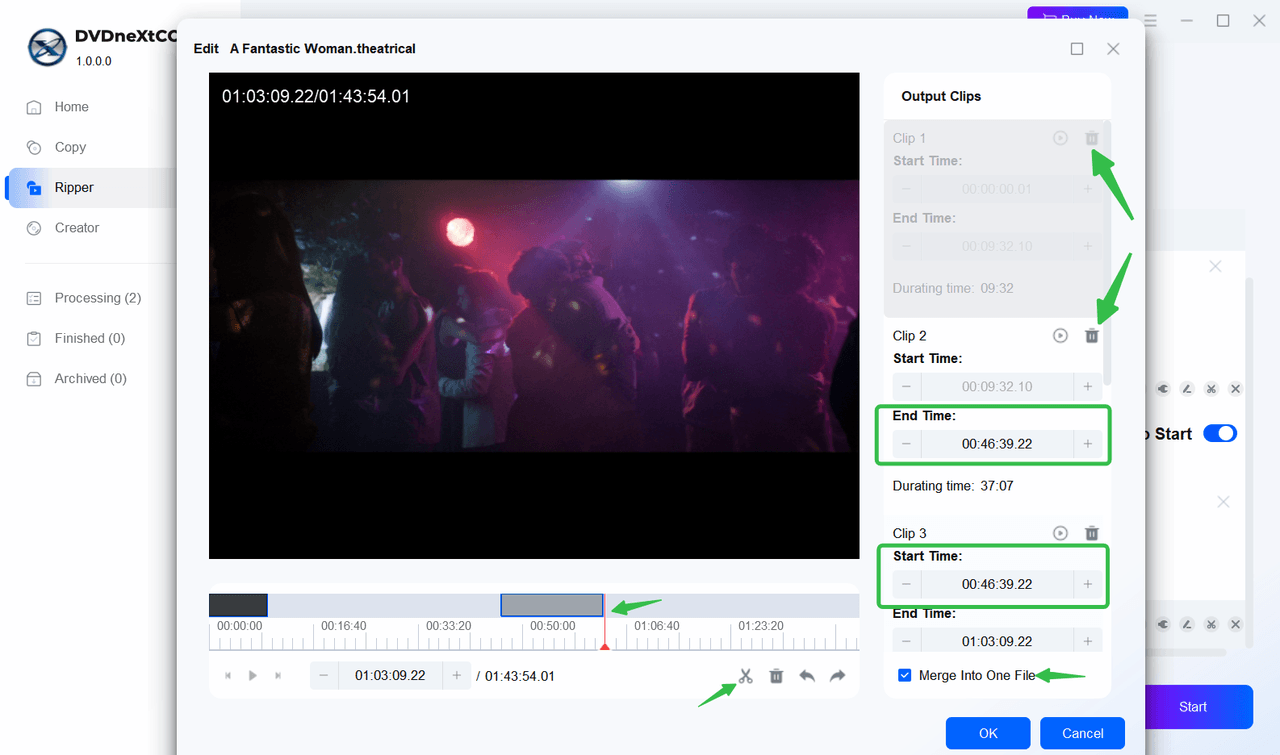Click the scissors cut icon below the timeline

pyautogui.click(x=745, y=676)
